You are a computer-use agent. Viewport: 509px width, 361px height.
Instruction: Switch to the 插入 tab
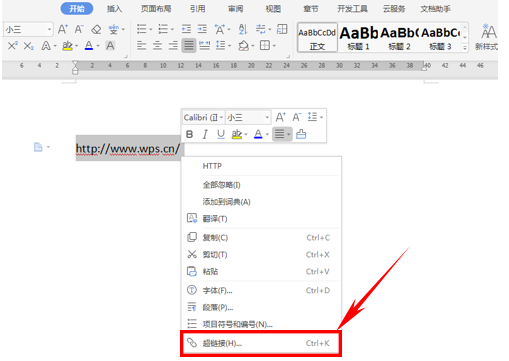click(x=114, y=9)
